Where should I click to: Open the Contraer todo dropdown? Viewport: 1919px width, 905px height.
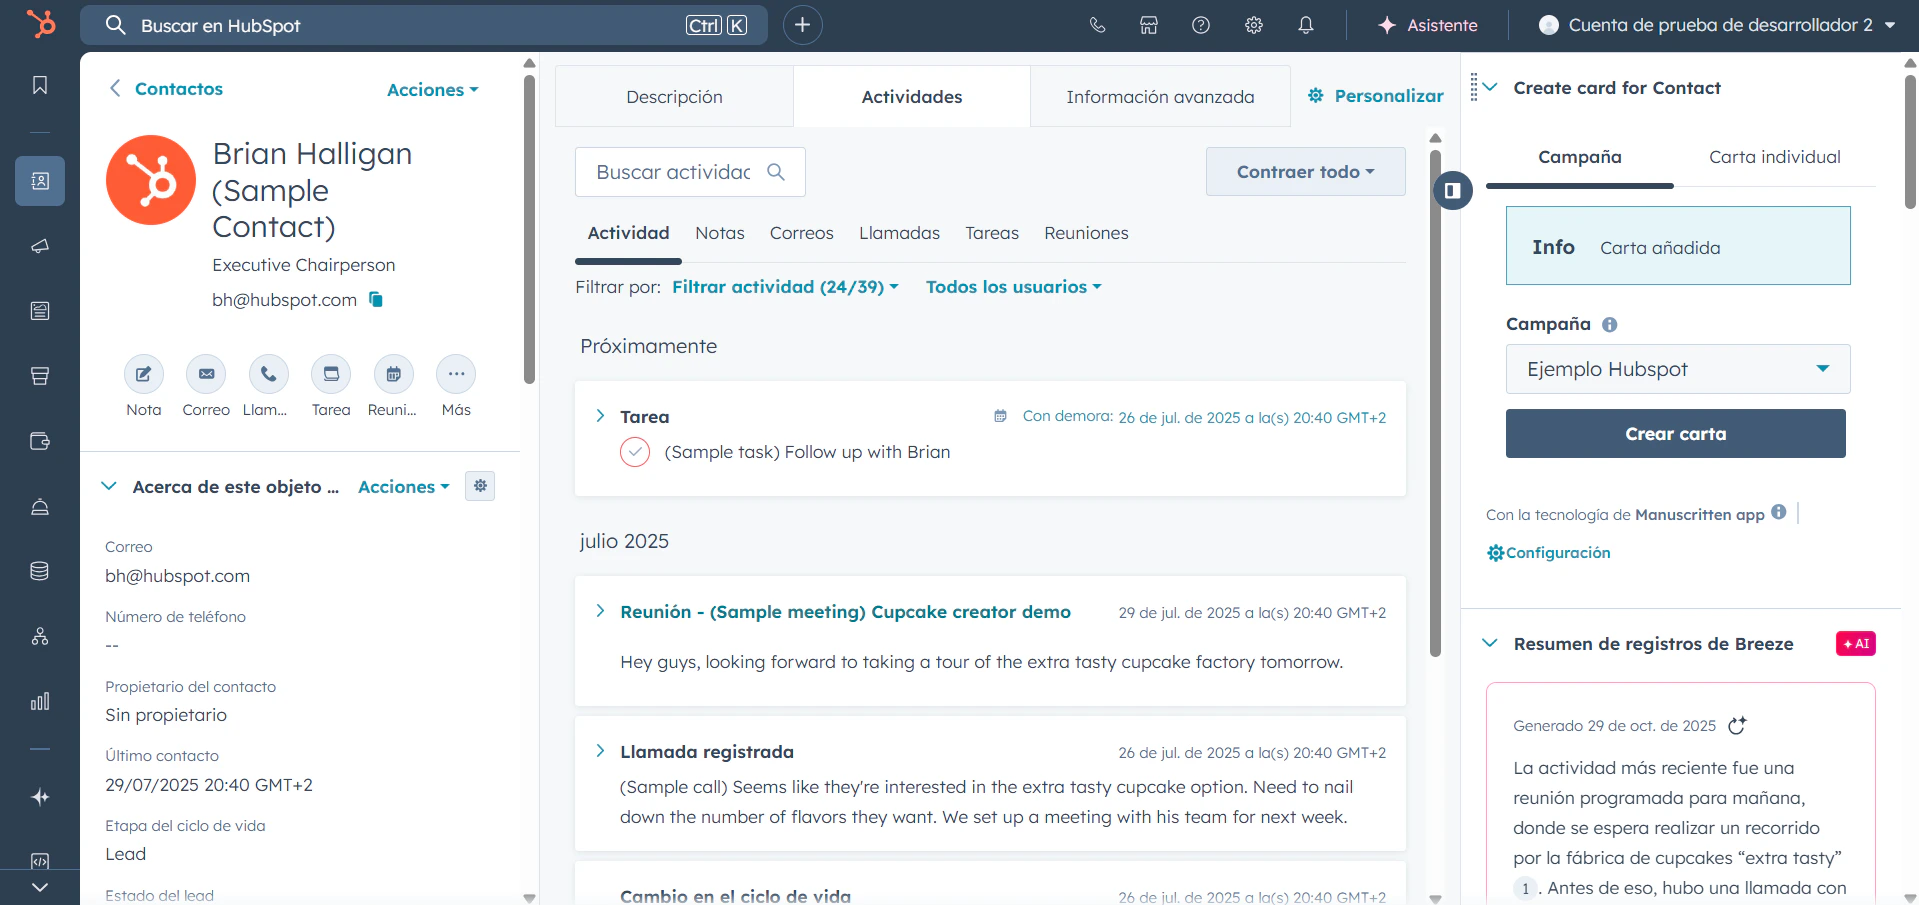pyautogui.click(x=1305, y=172)
